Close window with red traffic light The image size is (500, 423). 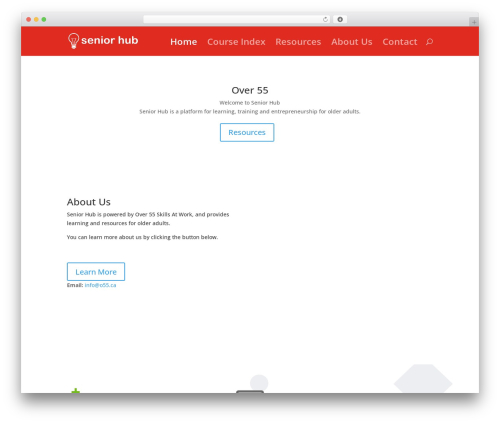[29, 19]
